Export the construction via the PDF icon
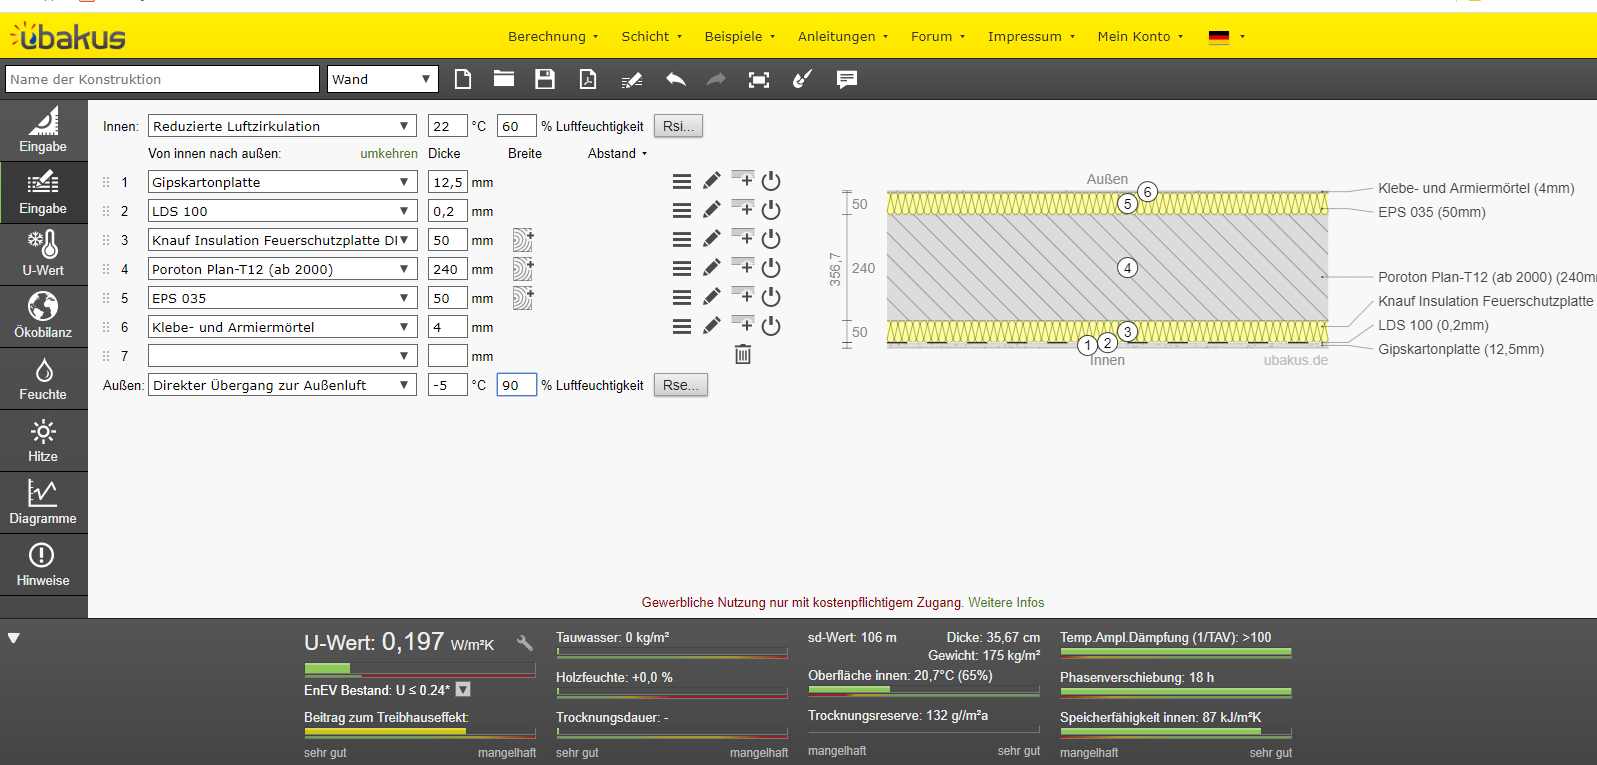The width and height of the screenshot is (1597, 765). click(588, 79)
